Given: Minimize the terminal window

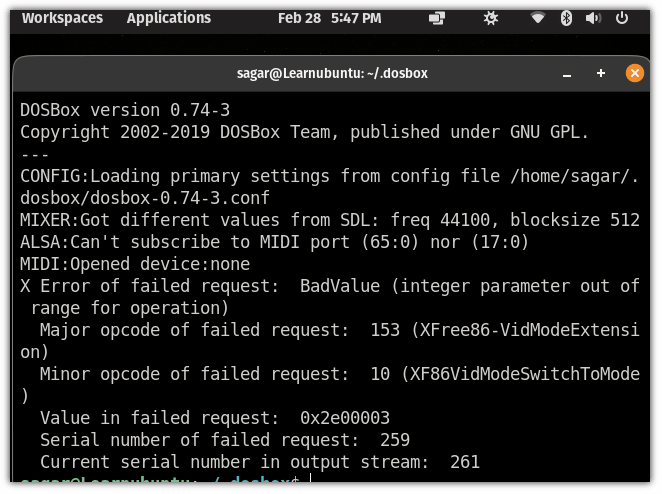Looking at the screenshot, I should pos(570,73).
